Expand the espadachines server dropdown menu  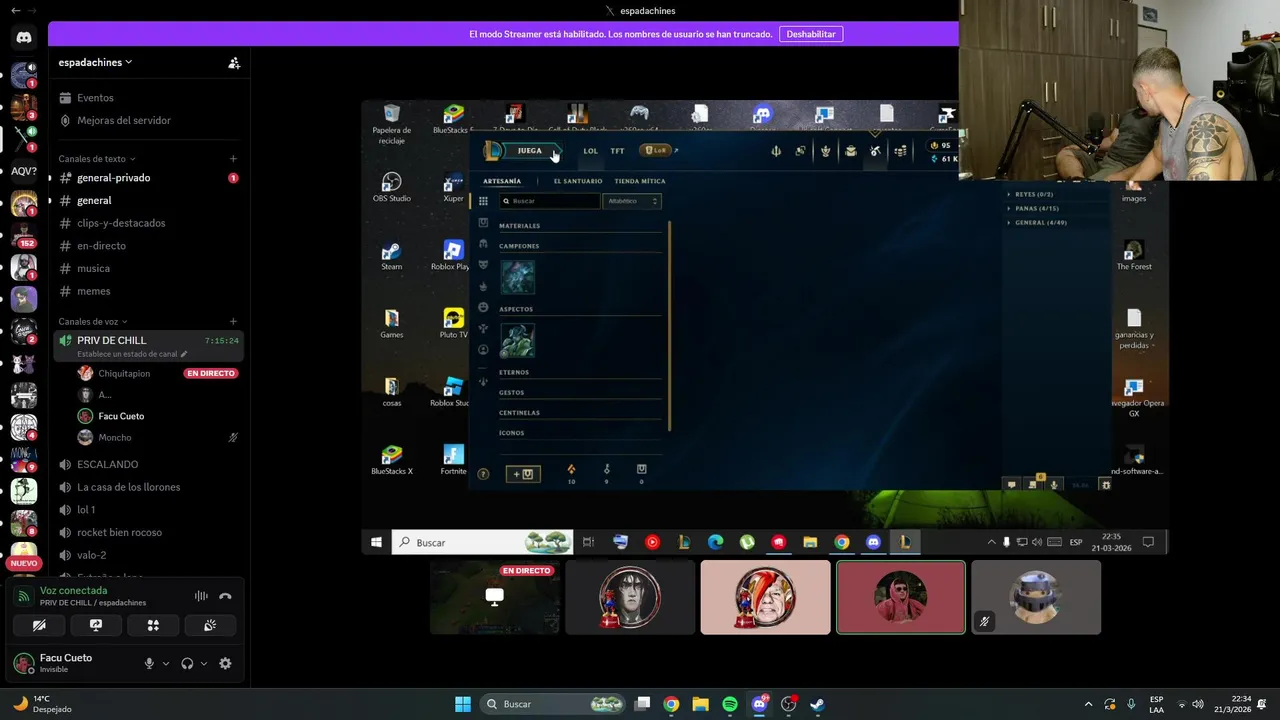96,62
